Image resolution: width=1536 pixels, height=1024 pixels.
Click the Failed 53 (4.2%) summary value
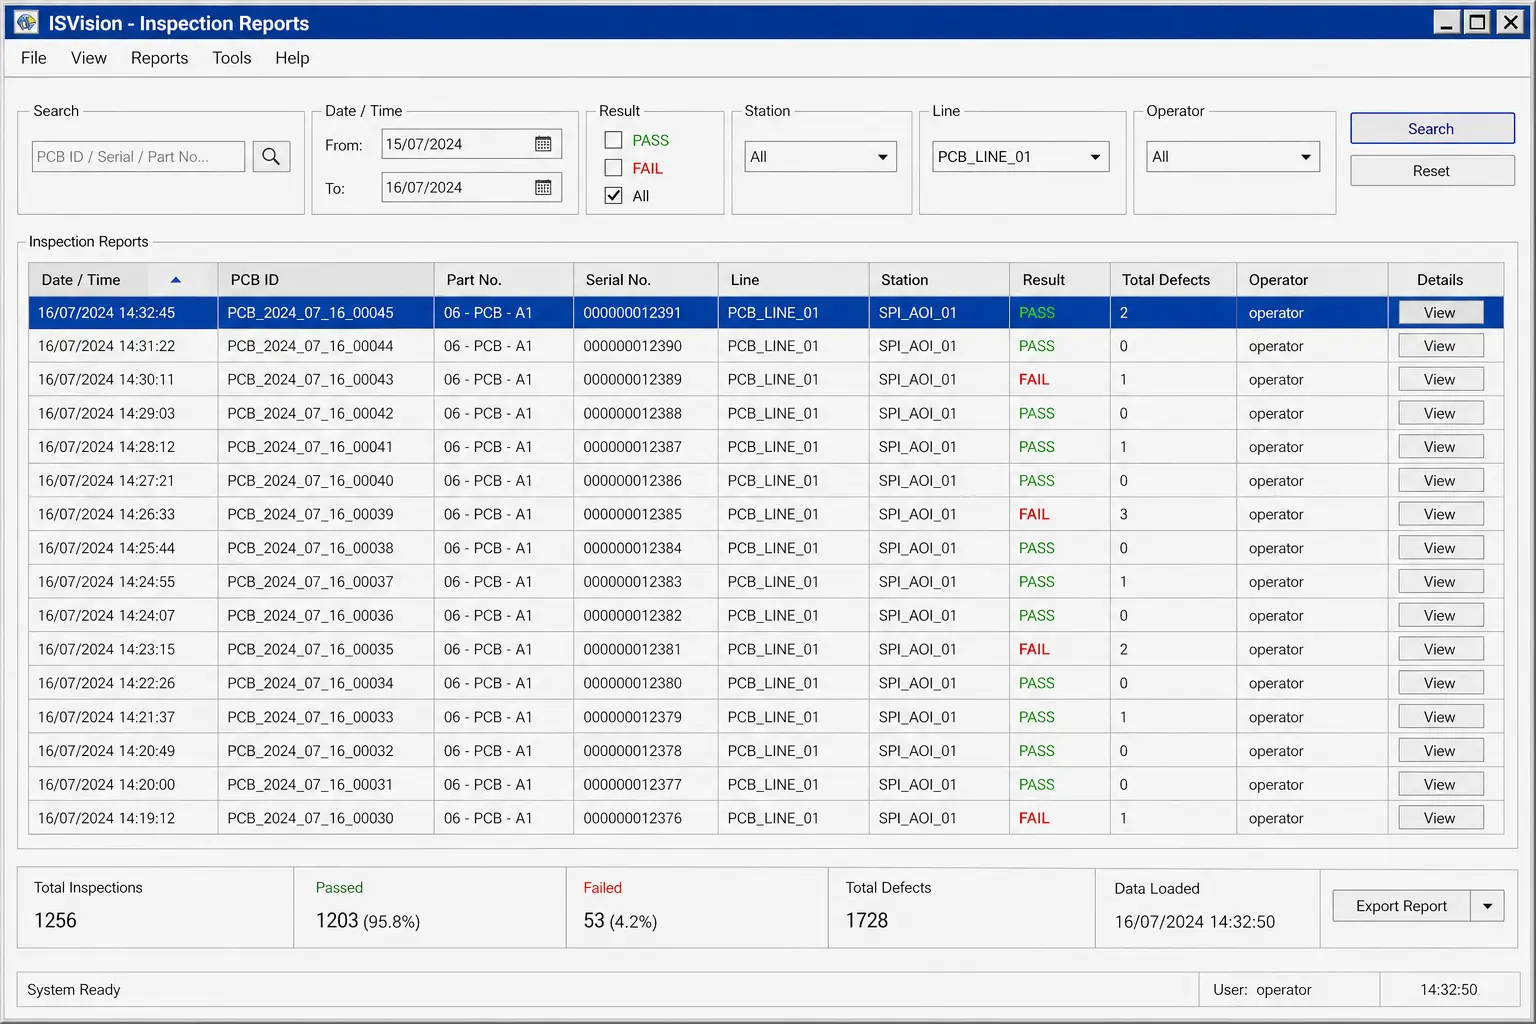pos(620,921)
